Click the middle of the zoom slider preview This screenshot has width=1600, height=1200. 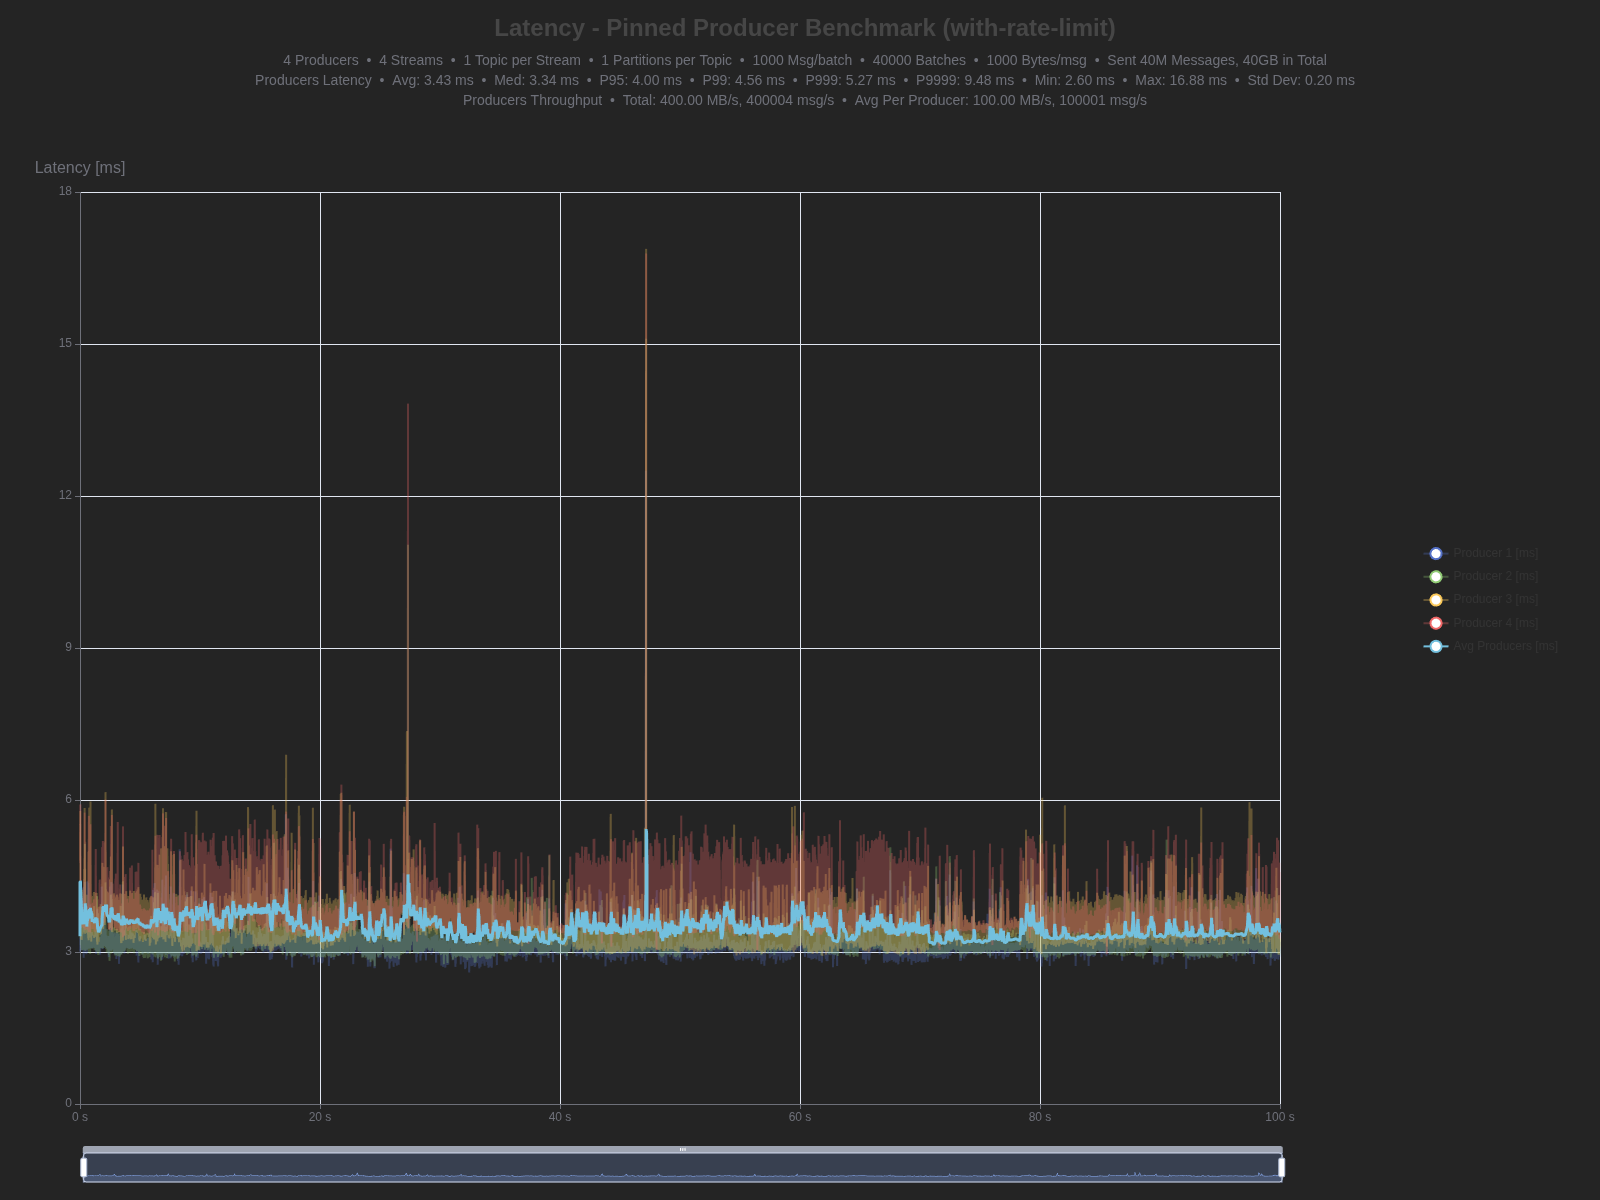click(x=683, y=1168)
